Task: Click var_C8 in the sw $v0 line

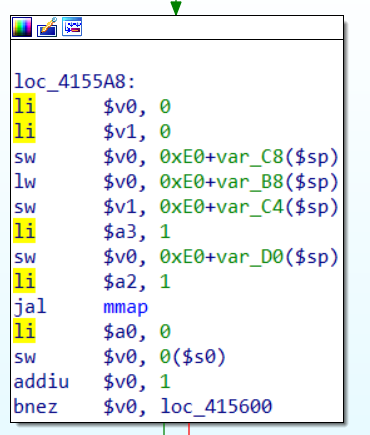Action: click(250, 157)
